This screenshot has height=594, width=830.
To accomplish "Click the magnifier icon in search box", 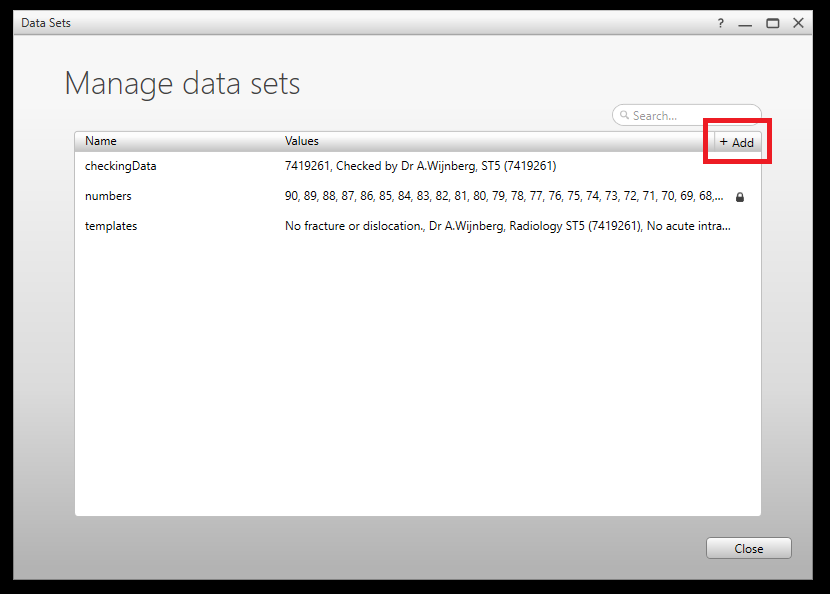I will [624, 116].
